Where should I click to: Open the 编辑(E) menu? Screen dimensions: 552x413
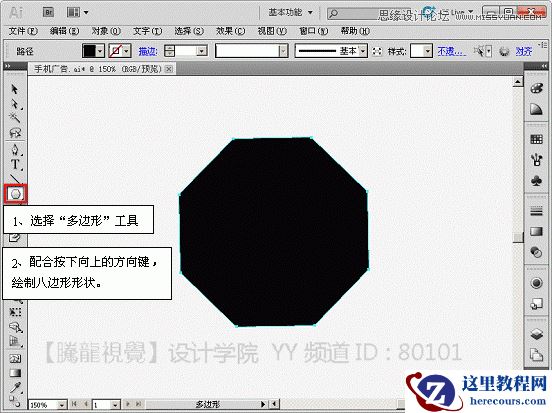click(64, 31)
